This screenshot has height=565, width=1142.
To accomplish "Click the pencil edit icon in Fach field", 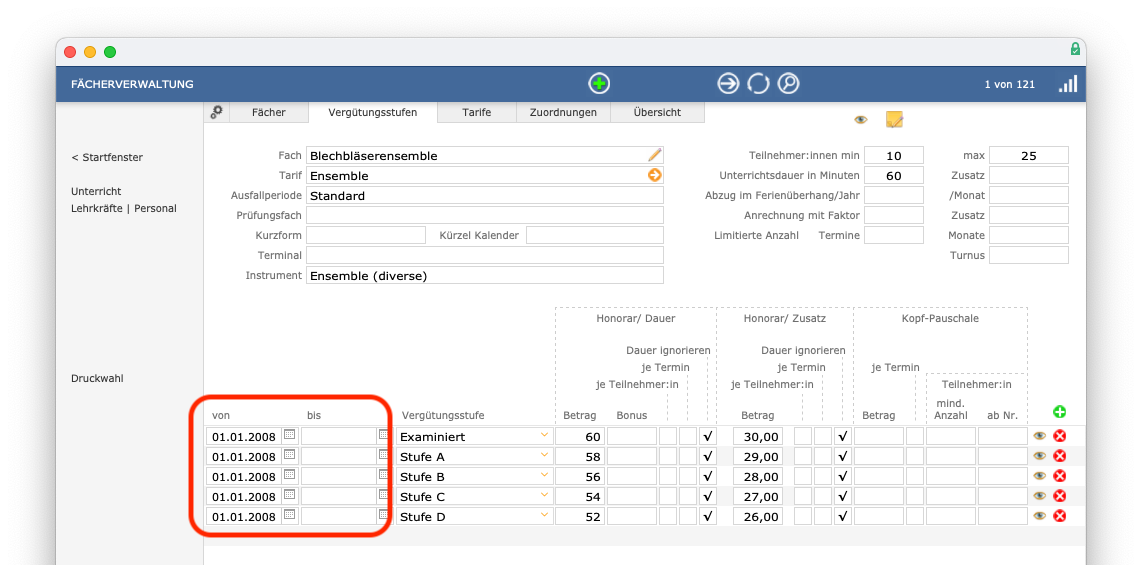I will coord(655,155).
